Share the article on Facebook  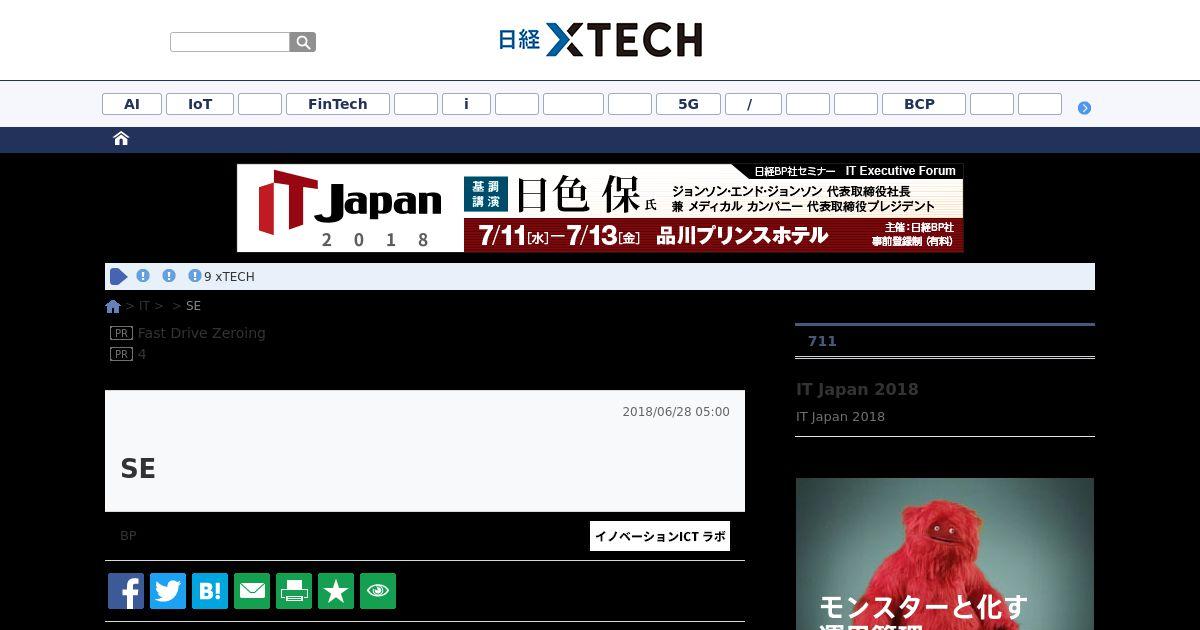[x=126, y=591]
